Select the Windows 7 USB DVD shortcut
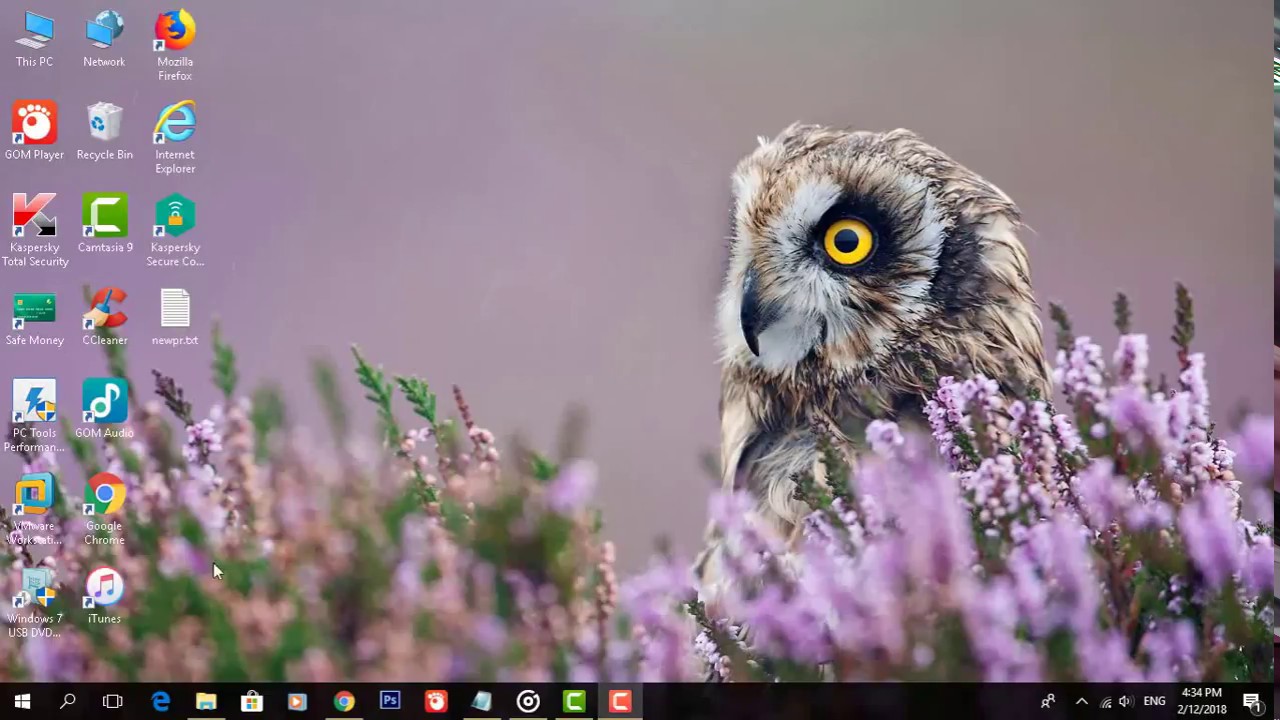 tap(34, 603)
